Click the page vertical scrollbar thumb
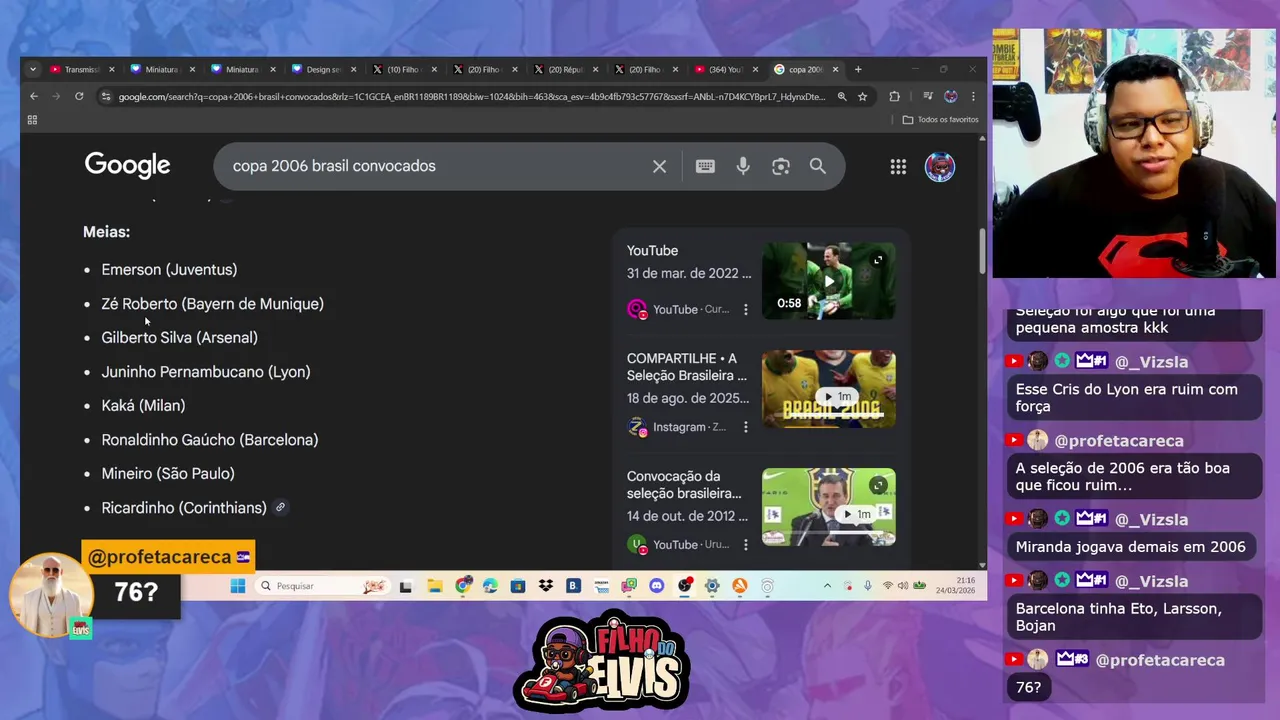The height and width of the screenshot is (720, 1280). pyautogui.click(x=982, y=252)
